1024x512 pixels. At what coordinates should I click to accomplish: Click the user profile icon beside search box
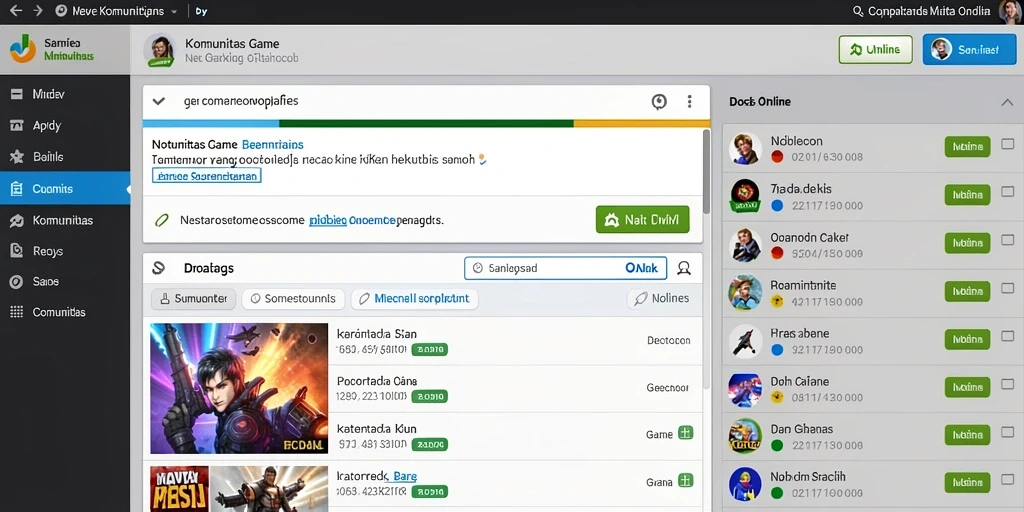(684, 268)
